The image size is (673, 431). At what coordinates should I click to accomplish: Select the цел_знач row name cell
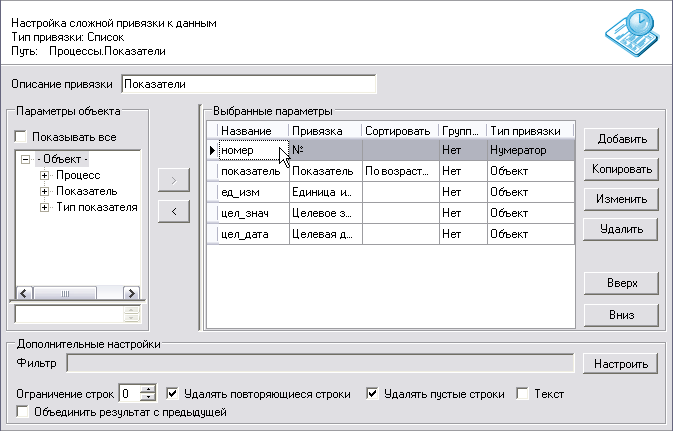(x=254, y=213)
